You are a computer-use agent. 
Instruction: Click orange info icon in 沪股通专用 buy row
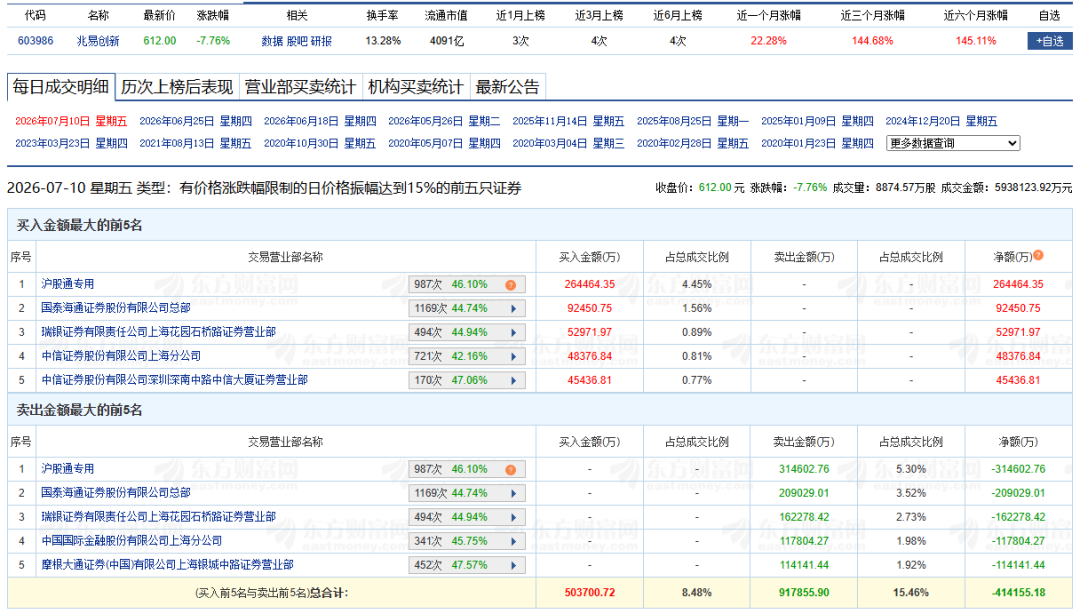click(x=510, y=285)
